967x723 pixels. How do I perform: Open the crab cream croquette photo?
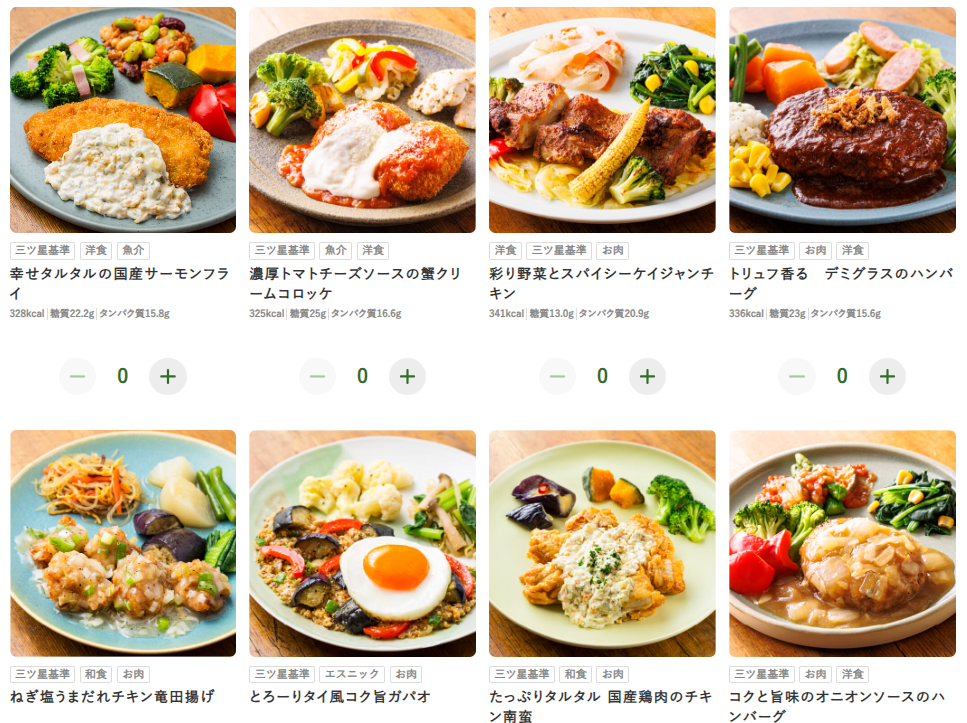tap(363, 120)
